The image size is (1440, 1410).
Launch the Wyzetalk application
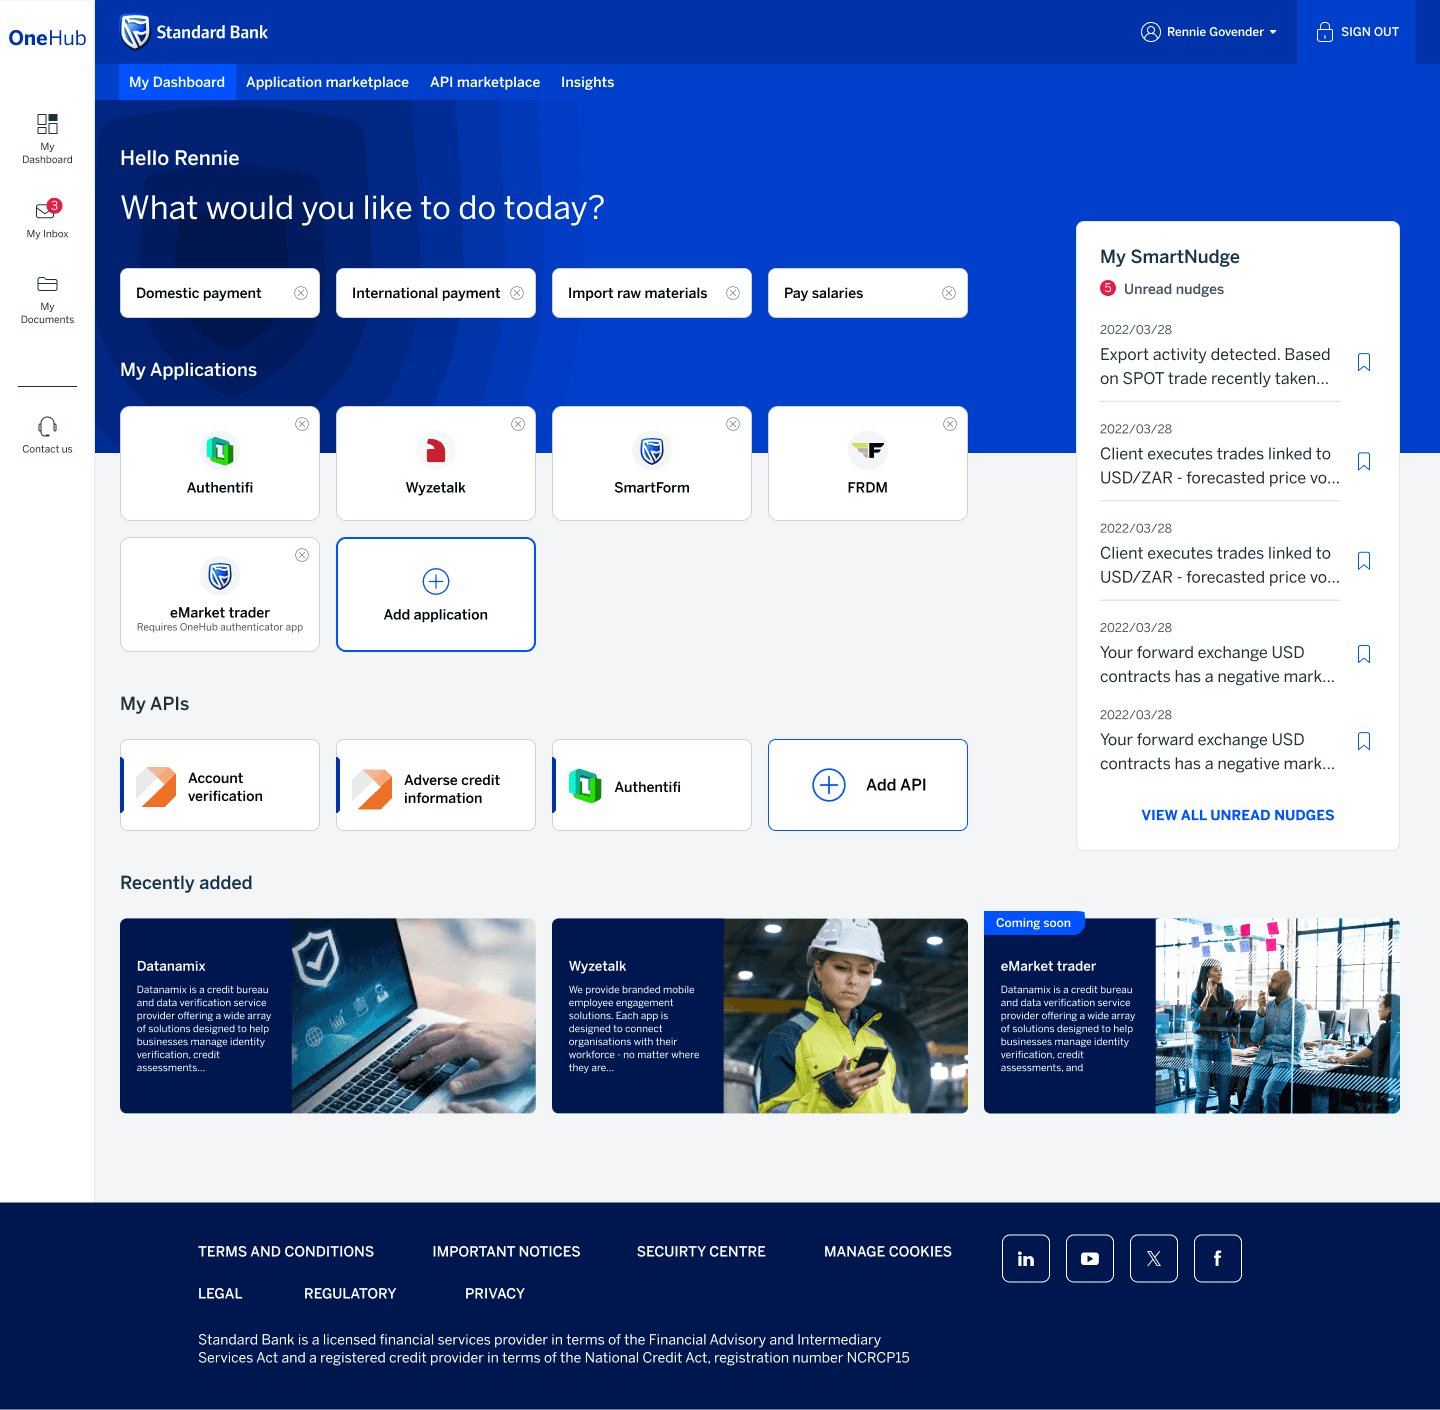pyautogui.click(x=436, y=463)
